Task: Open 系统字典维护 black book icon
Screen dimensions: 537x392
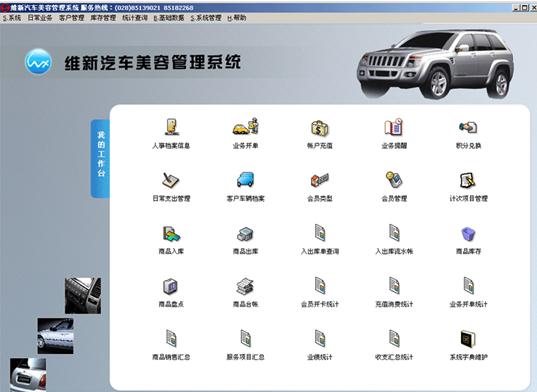Action: pos(468,339)
